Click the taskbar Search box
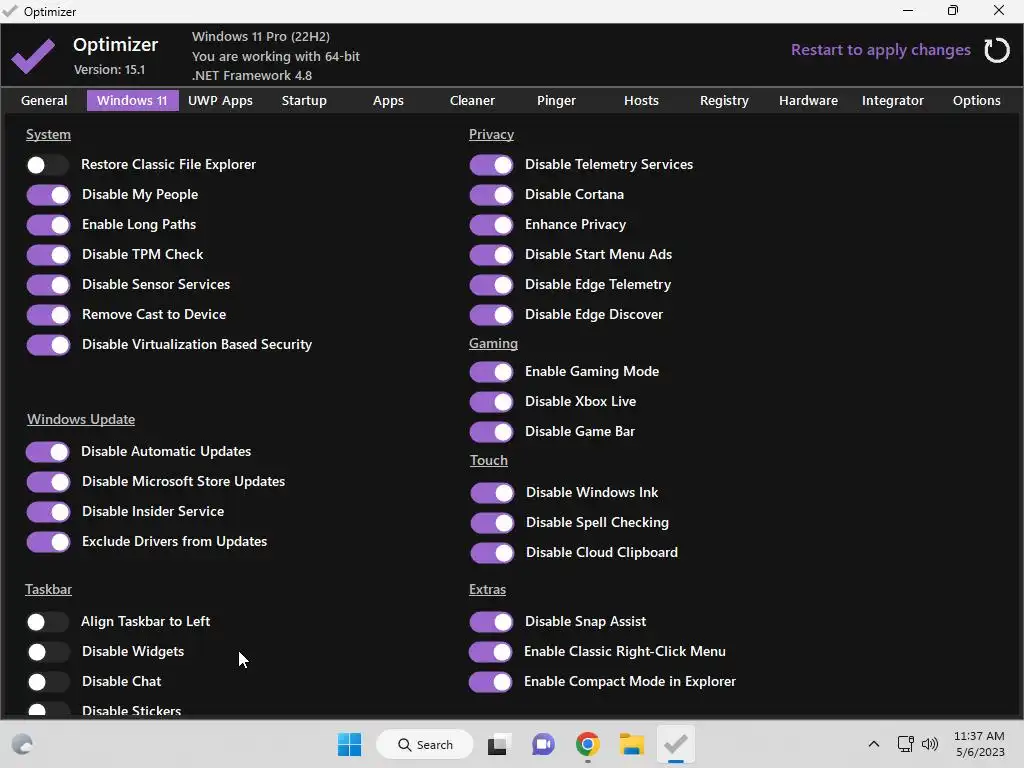Screen dimensions: 1024x768 coord(425,744)
